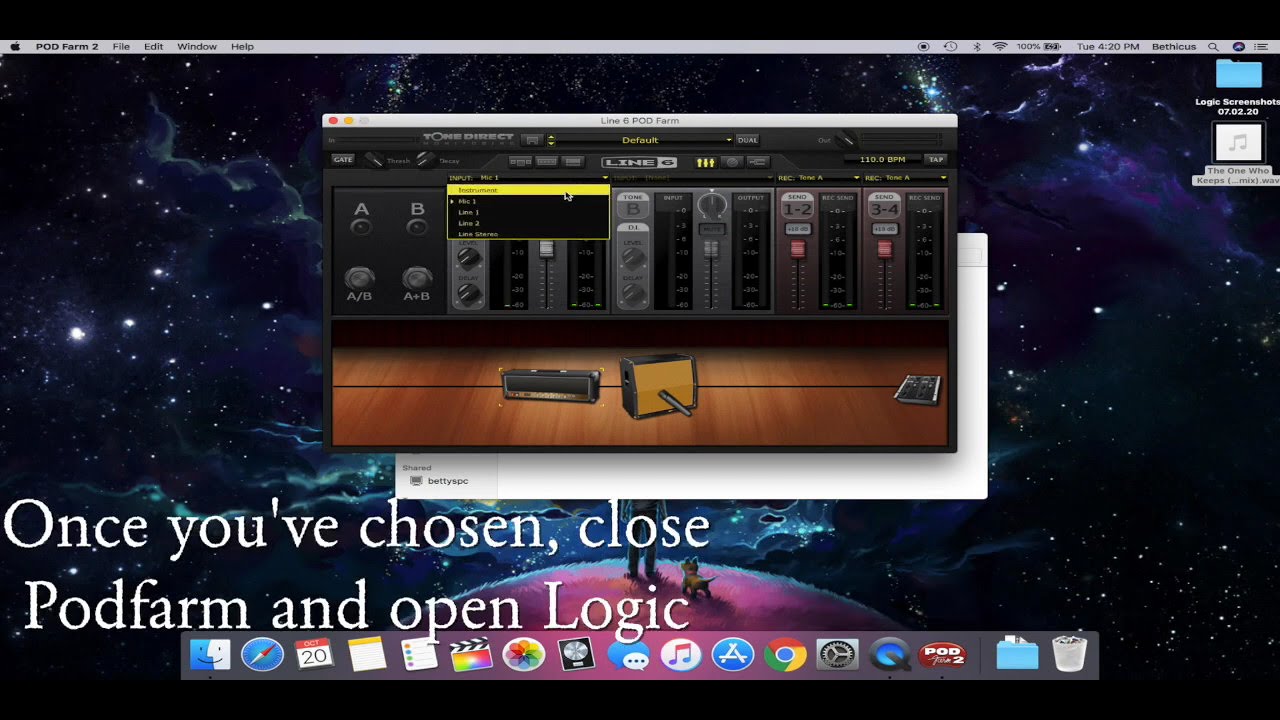Click the Tone B D.I. delay knob

632,294
